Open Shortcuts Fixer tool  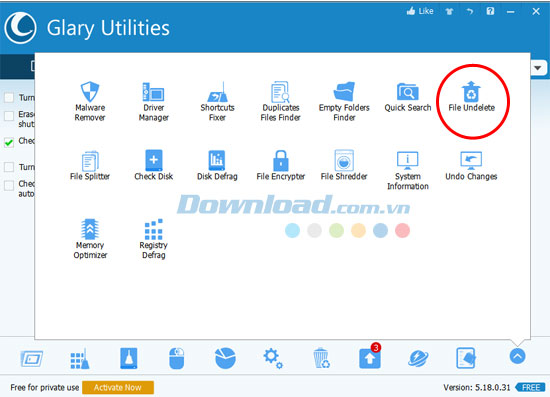click(217, 101)
